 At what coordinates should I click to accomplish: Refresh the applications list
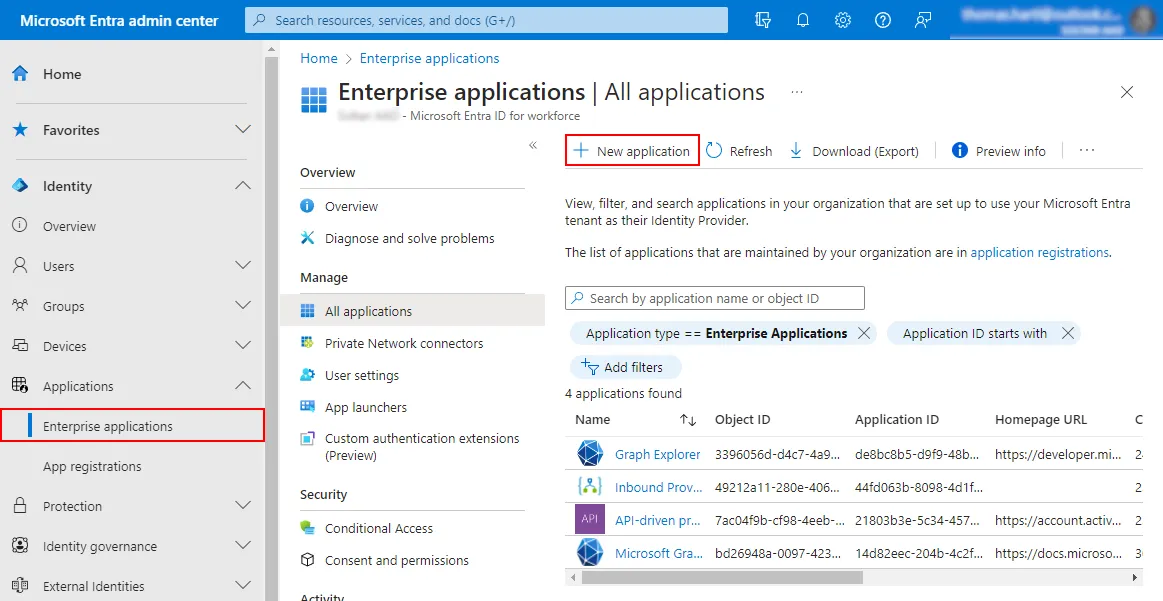coord(740,150)
